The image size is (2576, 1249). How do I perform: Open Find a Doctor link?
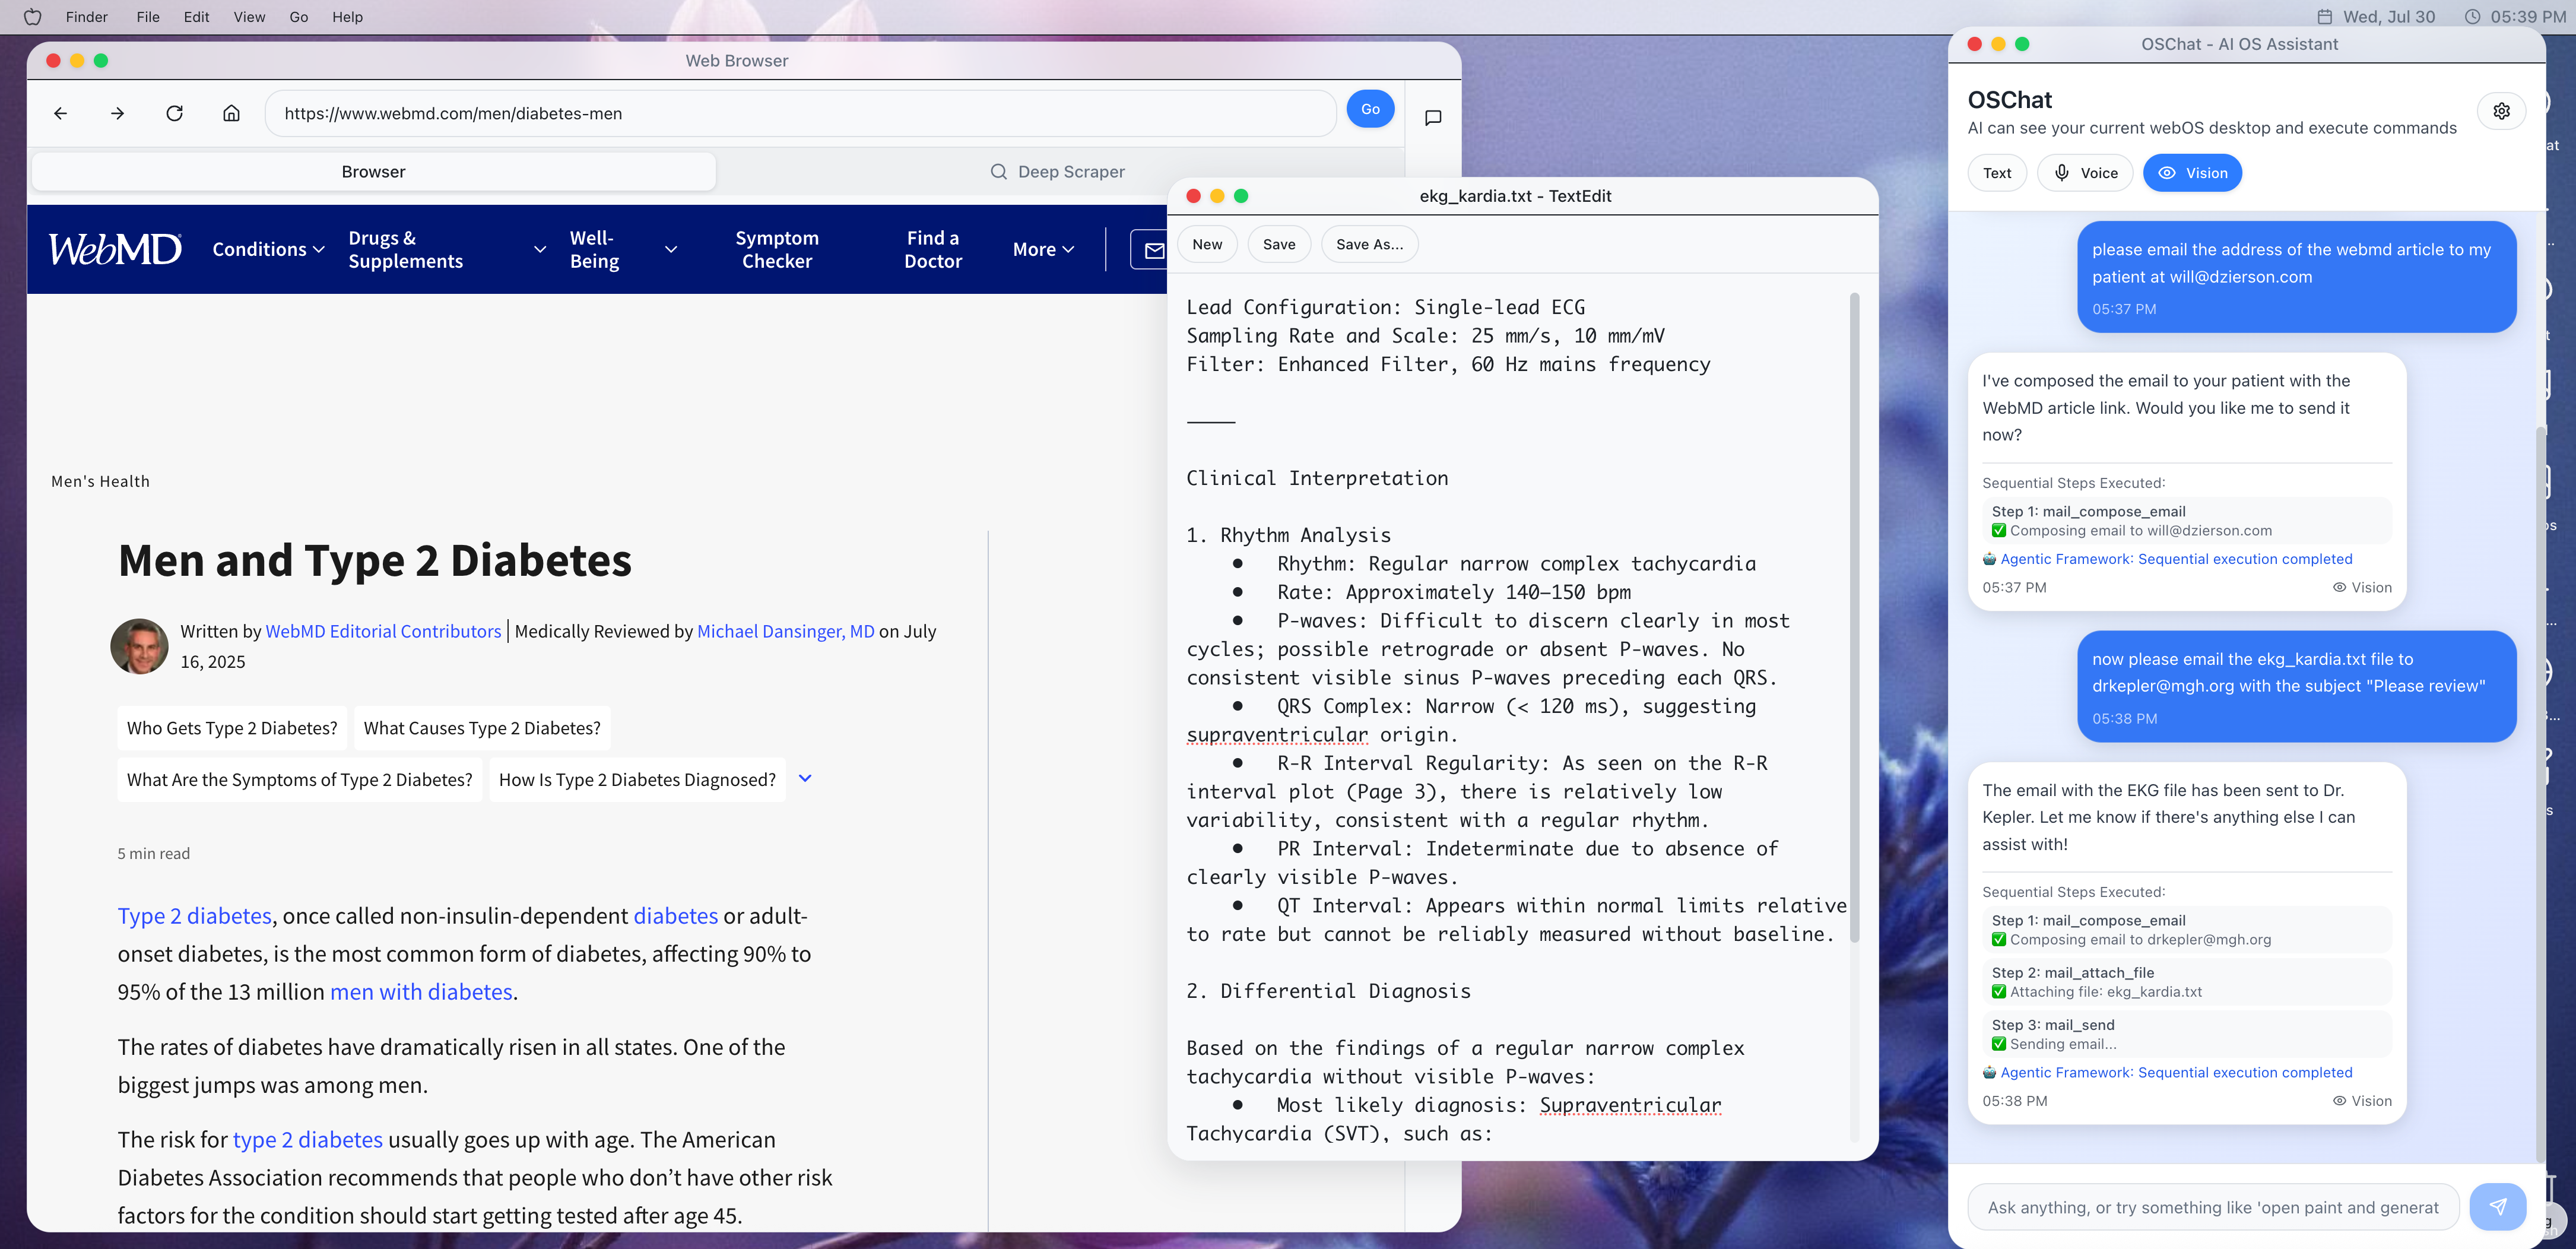(933, 249)
